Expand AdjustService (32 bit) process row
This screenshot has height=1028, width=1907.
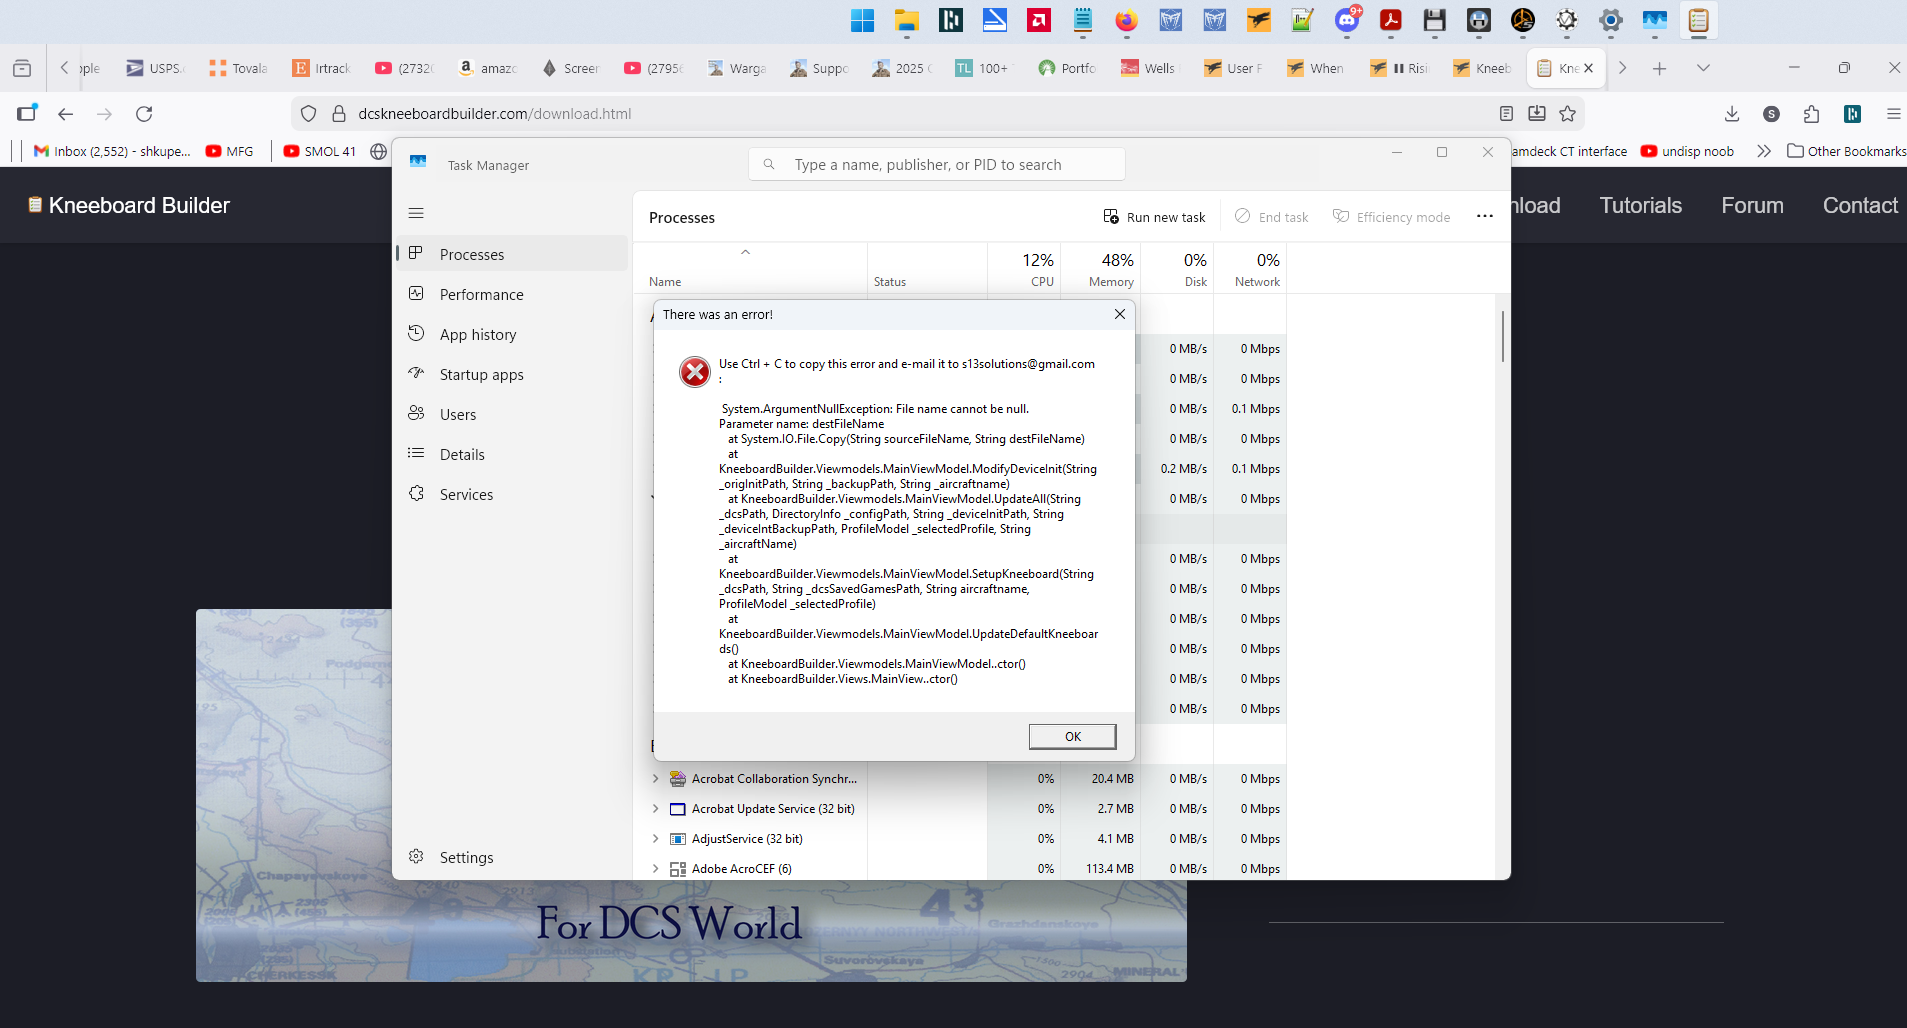pyautogui.click(x=655, y=838)
